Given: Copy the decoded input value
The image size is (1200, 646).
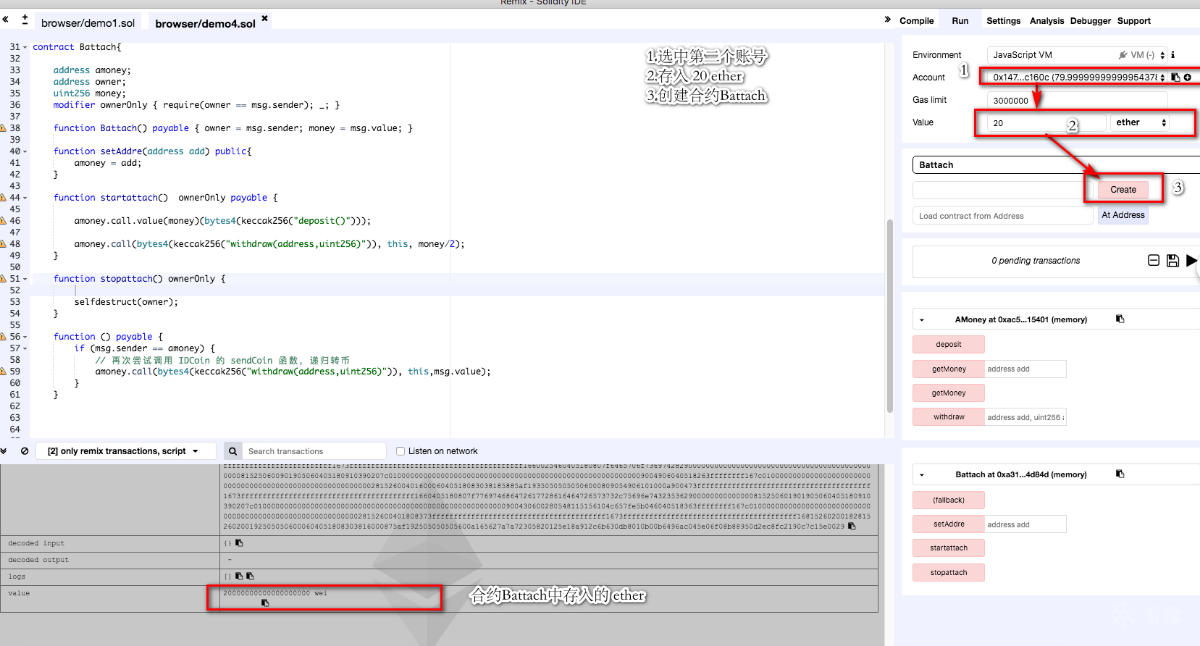Looking at the screenshot, I should tap(240, 543).
